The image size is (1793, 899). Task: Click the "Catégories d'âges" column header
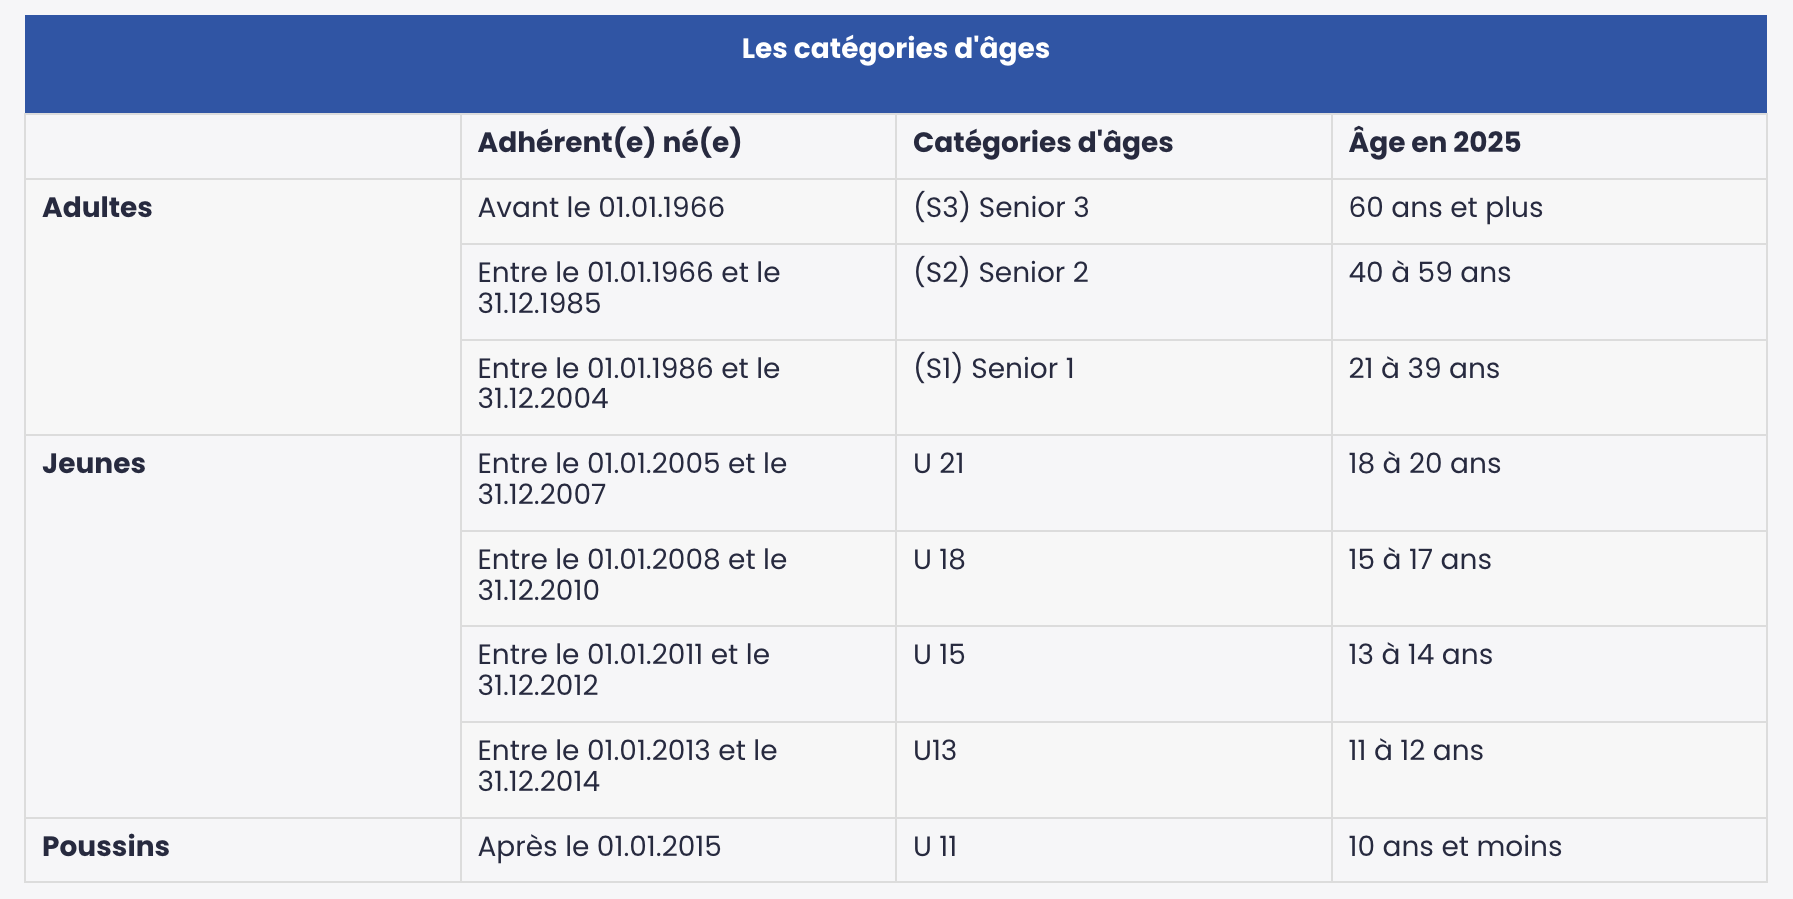pos(1042,143)
